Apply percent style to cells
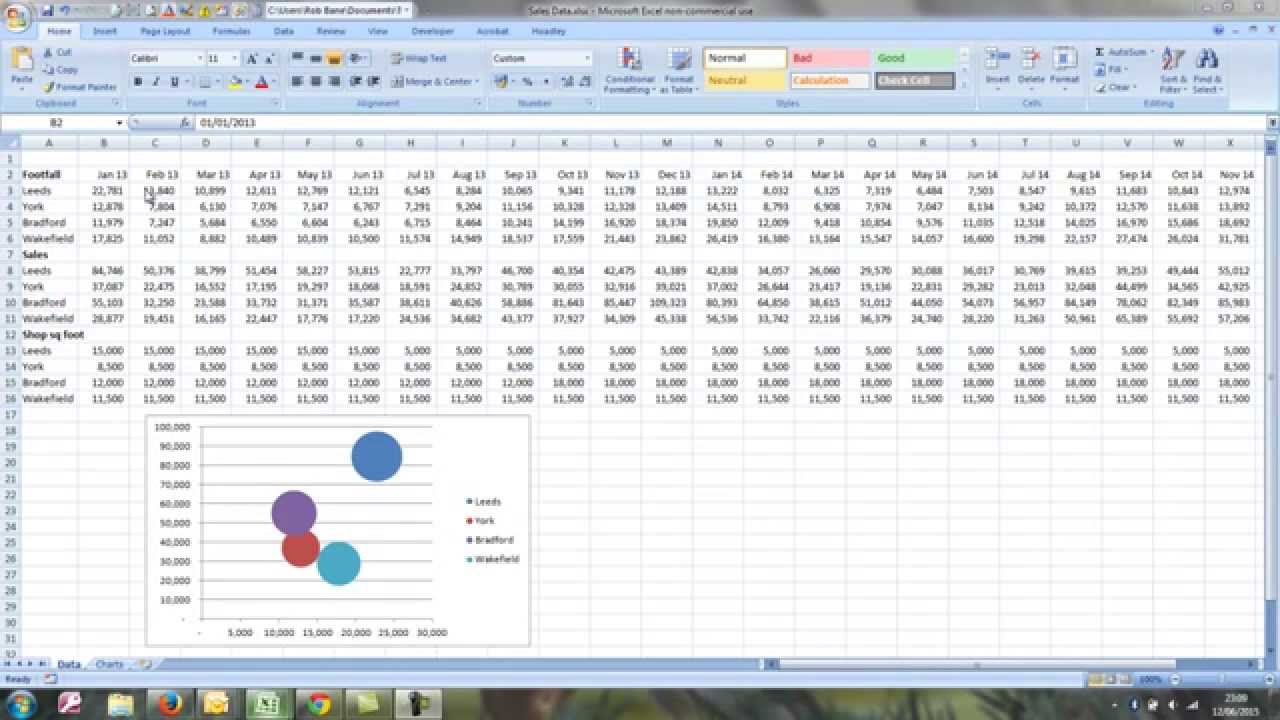Image resolution: width=1280 pixels, height=720 pixels. tap(527, 82)
